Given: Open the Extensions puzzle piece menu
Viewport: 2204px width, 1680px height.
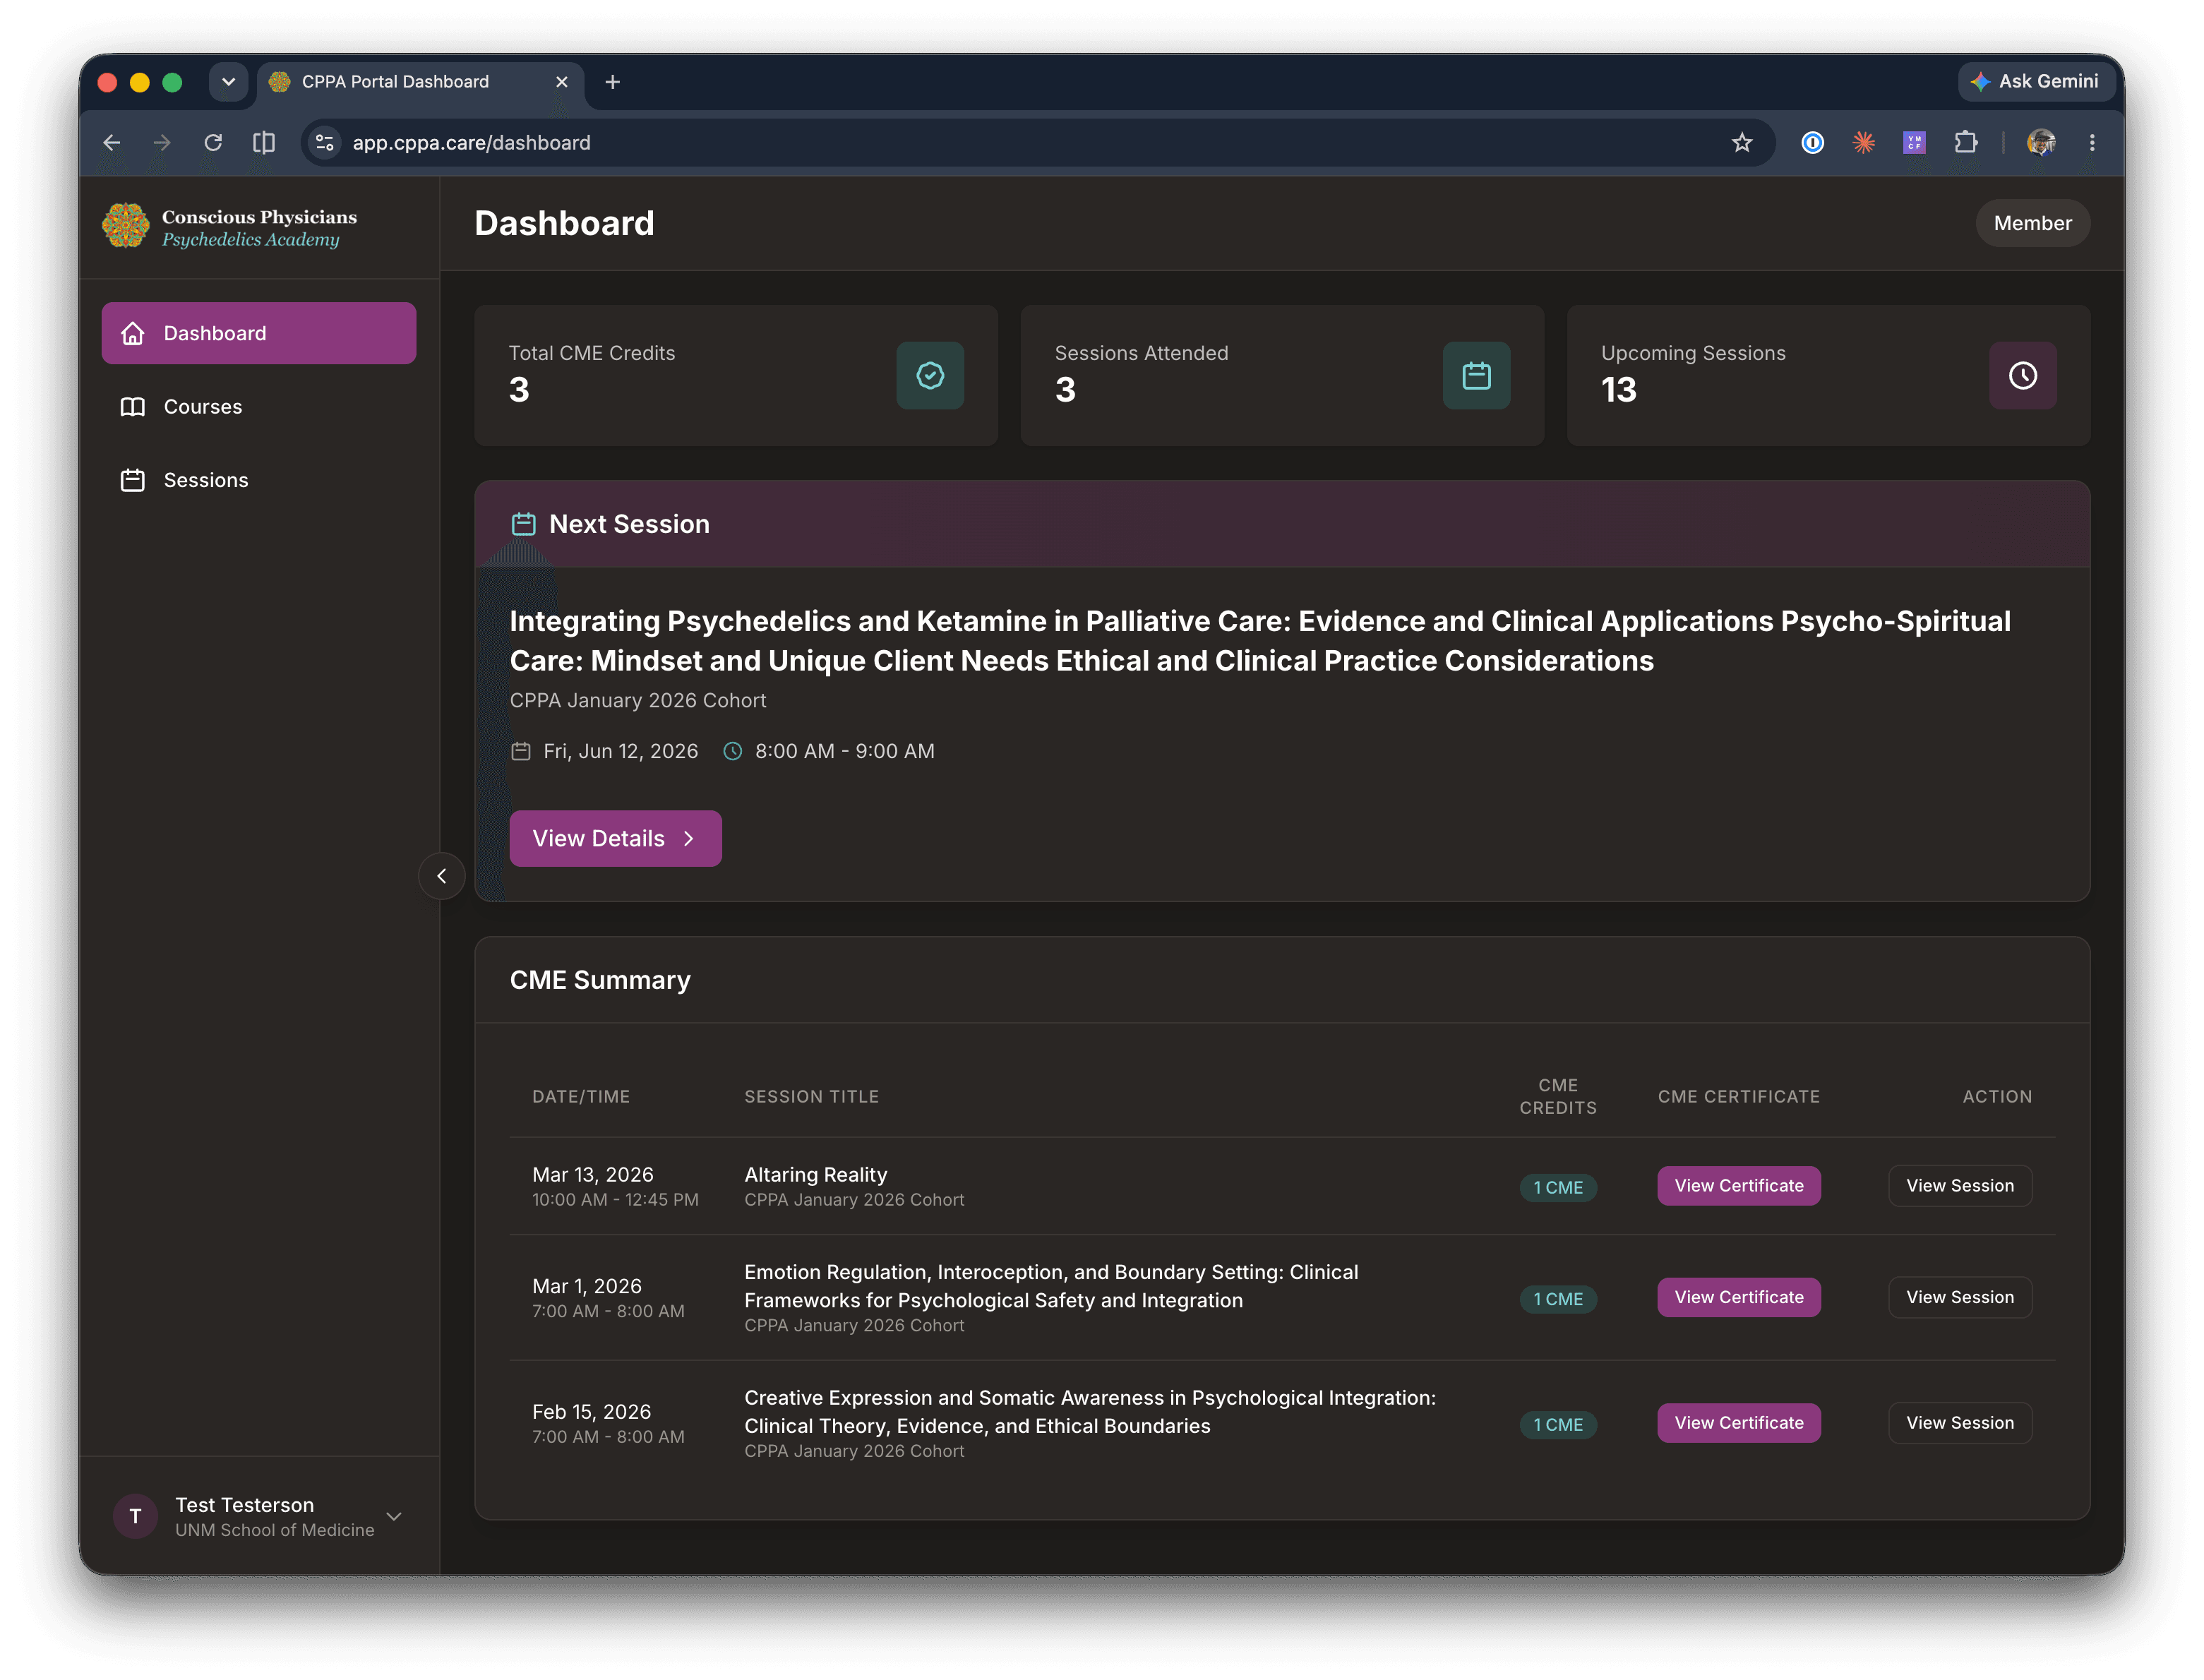Looking at the screenshot, I should [x=1966, y=143].
